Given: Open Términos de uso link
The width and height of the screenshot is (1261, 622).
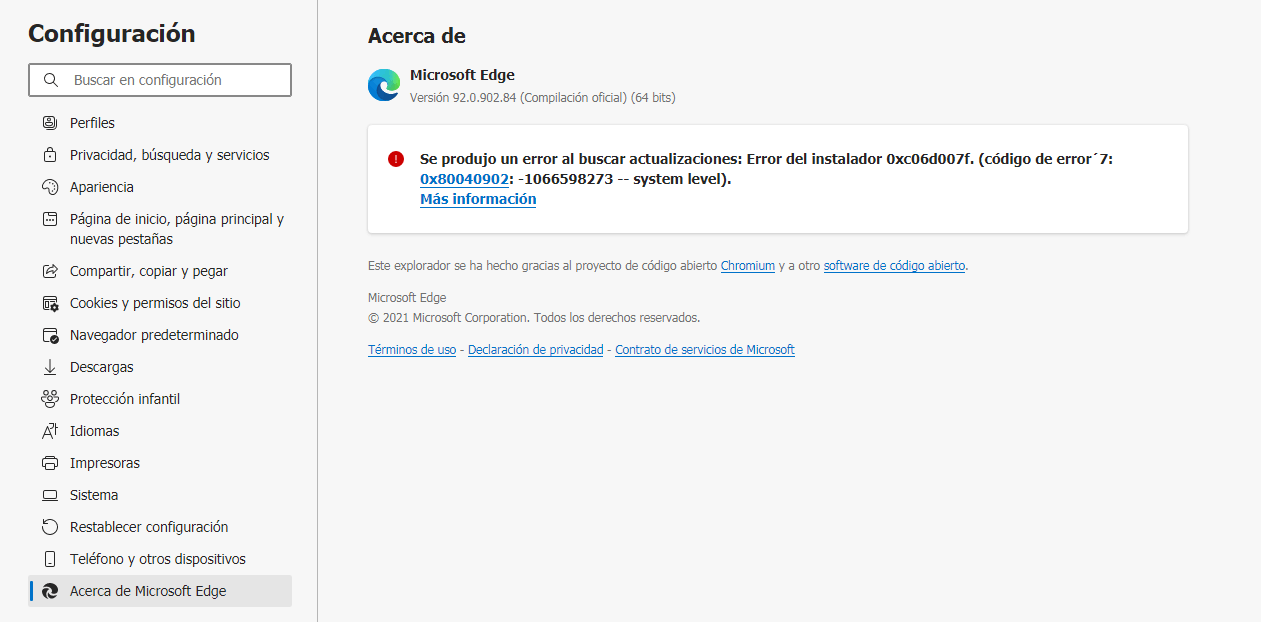Looking at the screenshot, I should (x=412, y=350).
